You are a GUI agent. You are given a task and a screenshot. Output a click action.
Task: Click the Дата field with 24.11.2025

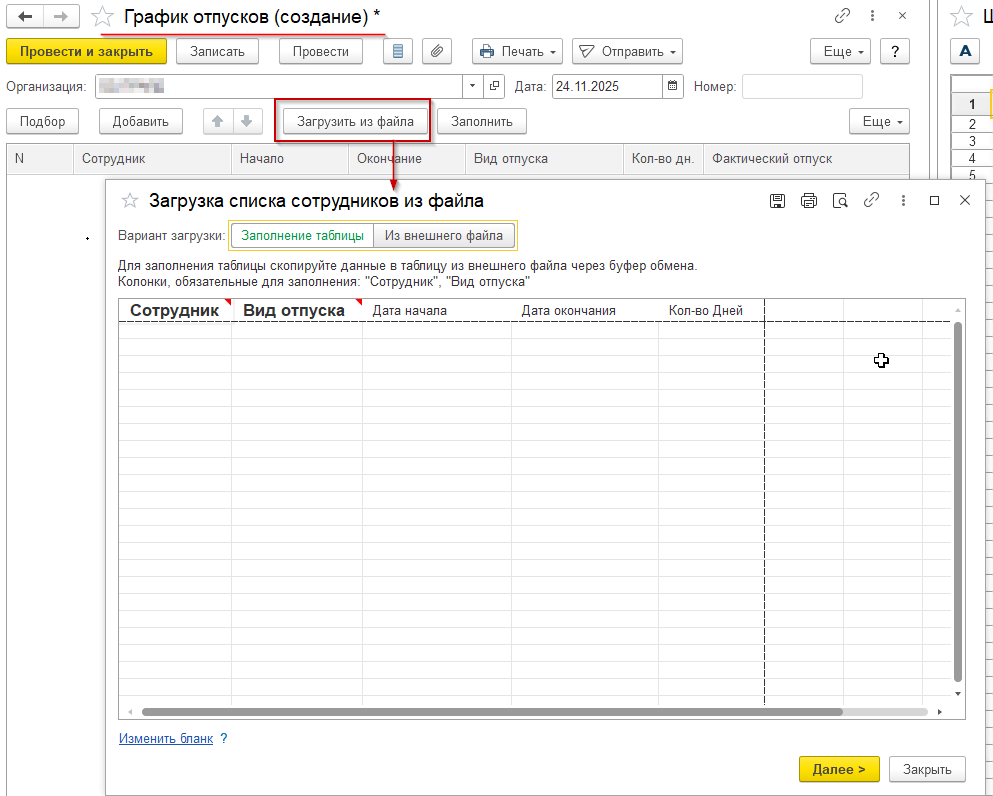607,86
